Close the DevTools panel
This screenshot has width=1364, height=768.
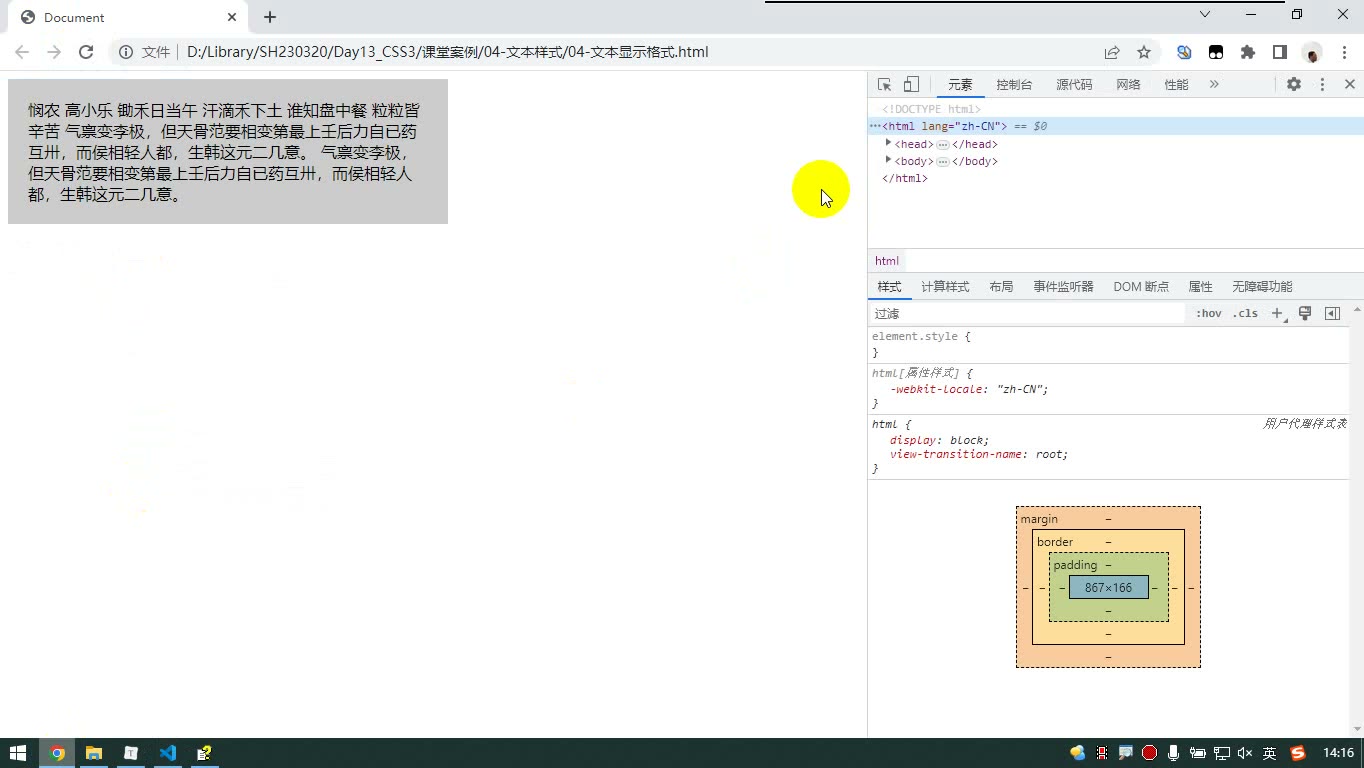[x=1349, y=85]
